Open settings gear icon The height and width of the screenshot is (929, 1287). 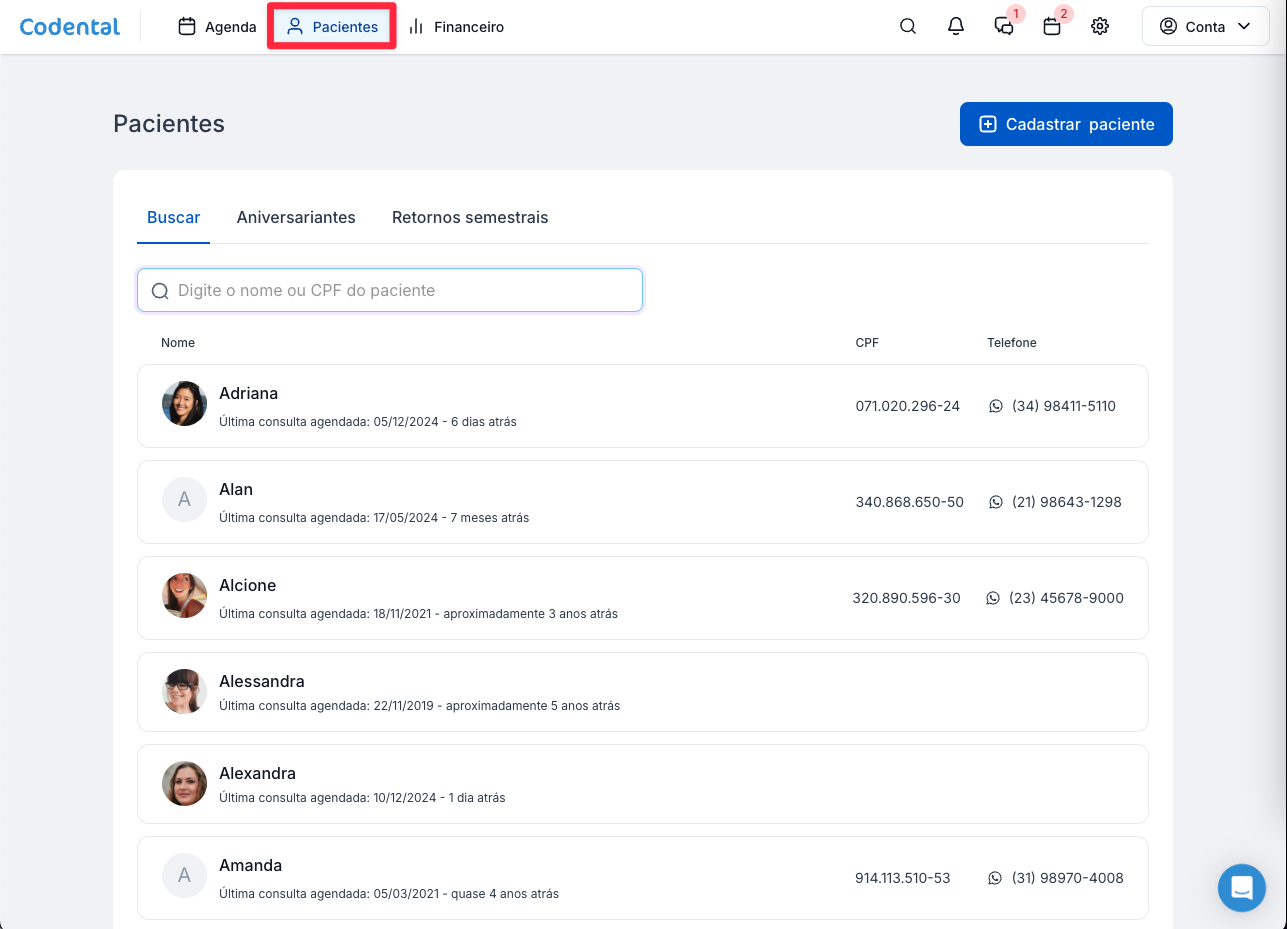coord(1100,27)
